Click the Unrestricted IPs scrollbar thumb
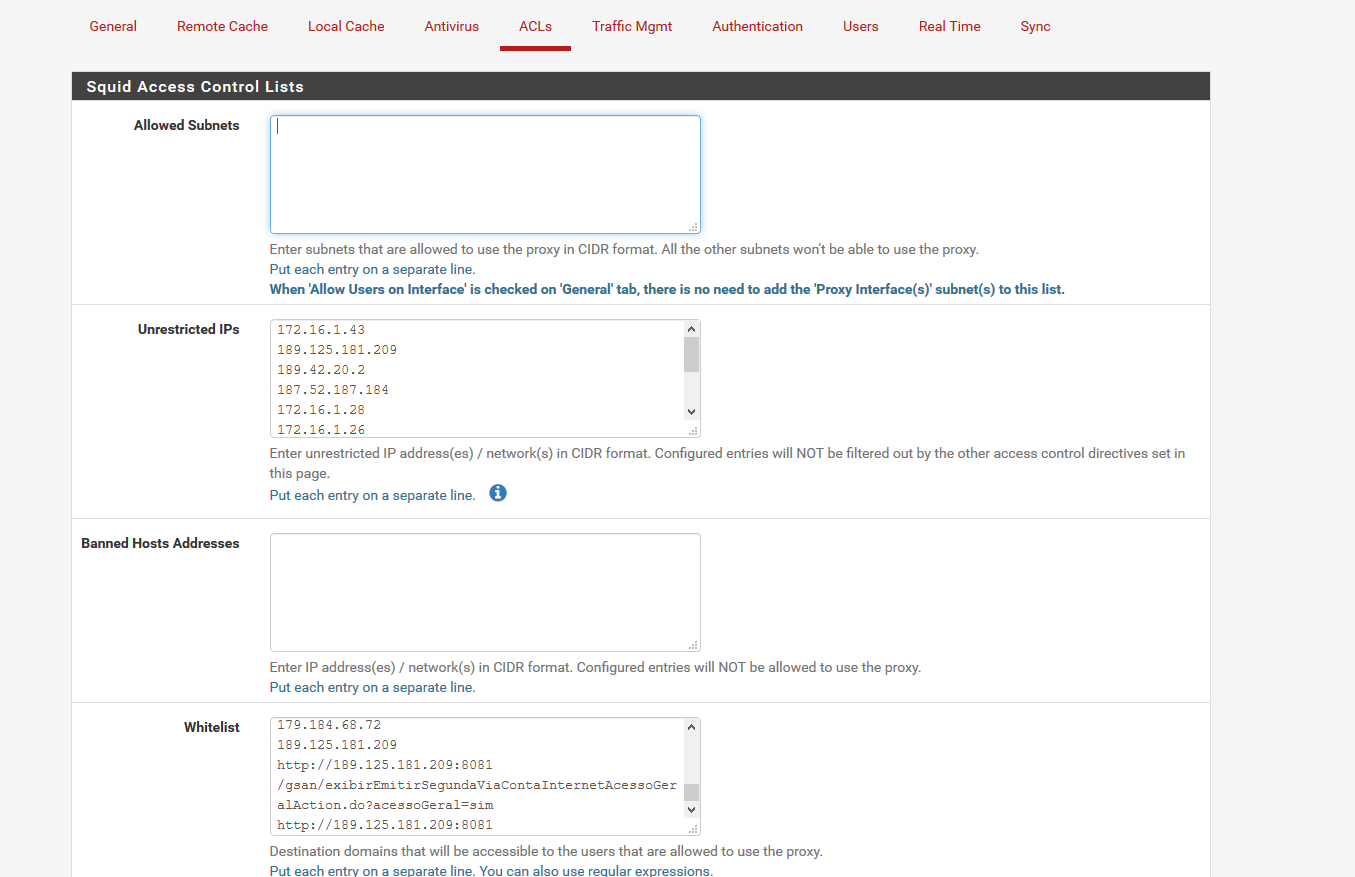The width and height of the screenshot is (1355, 877). click(691, 355)
